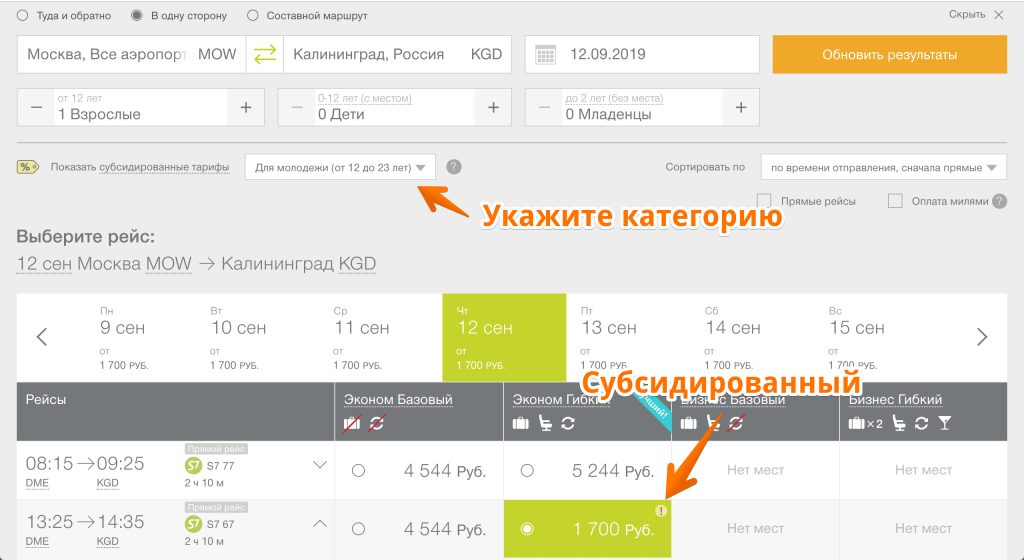This screenshot has height=560, width=1024.
Task: Decrease number of adults with minus
Action: click(x=37, y=107)
